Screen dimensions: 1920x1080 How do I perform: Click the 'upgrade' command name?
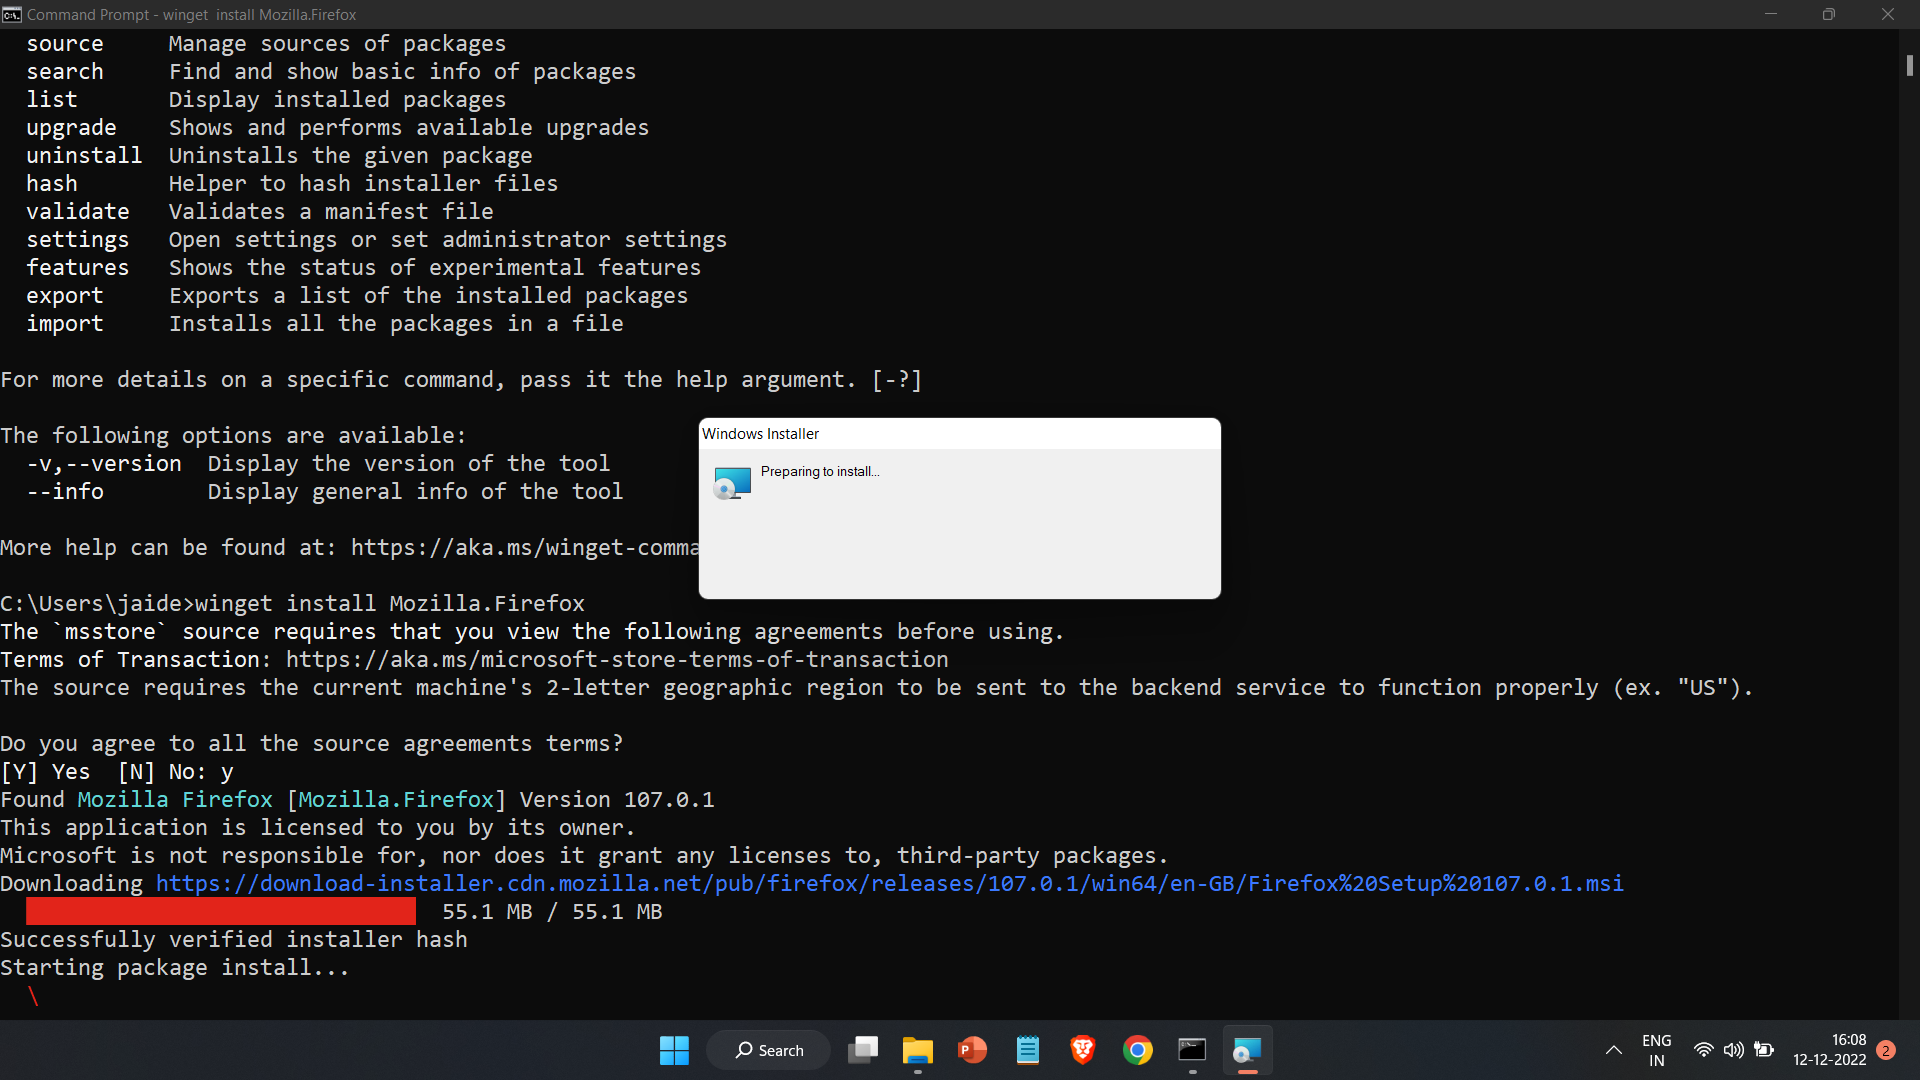coord(71,128)
